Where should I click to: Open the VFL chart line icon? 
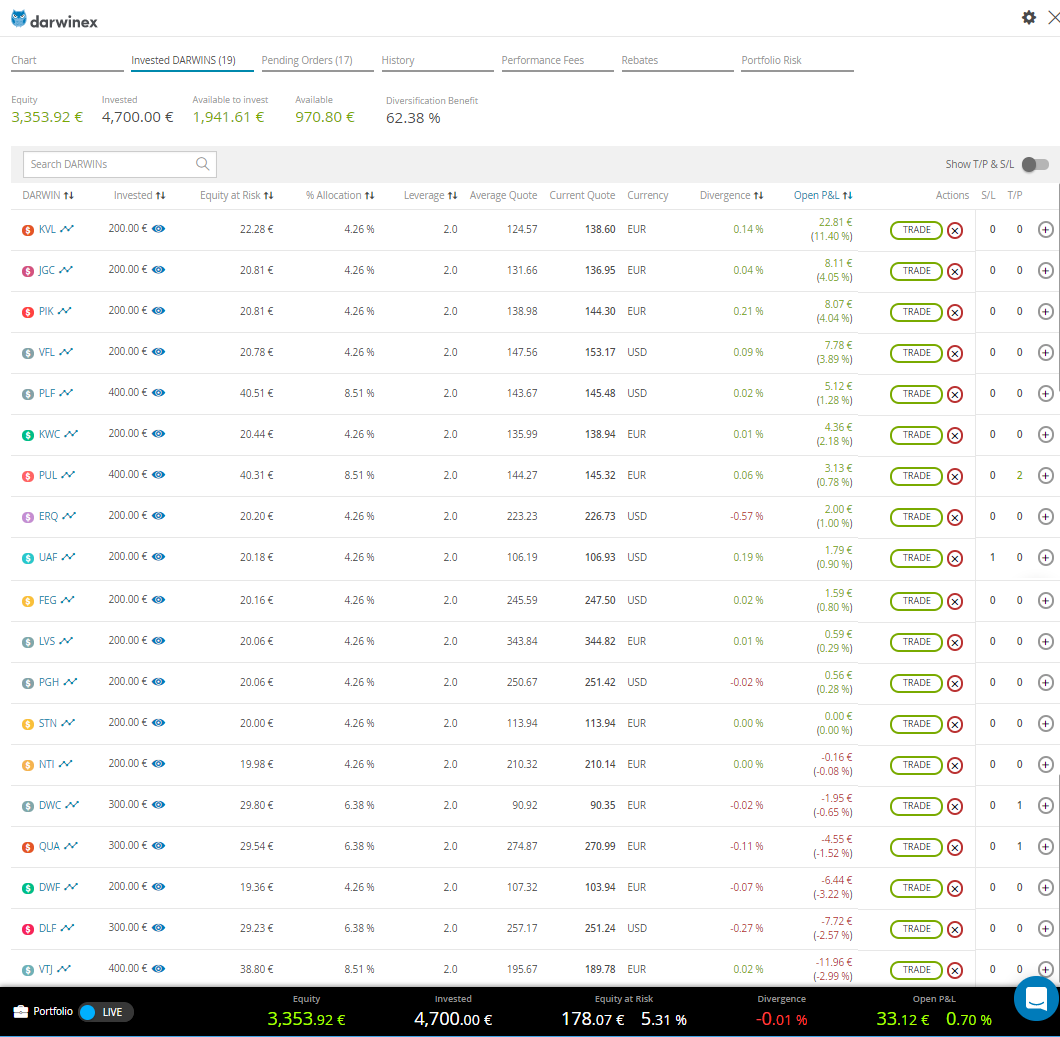tap(66, 352)
